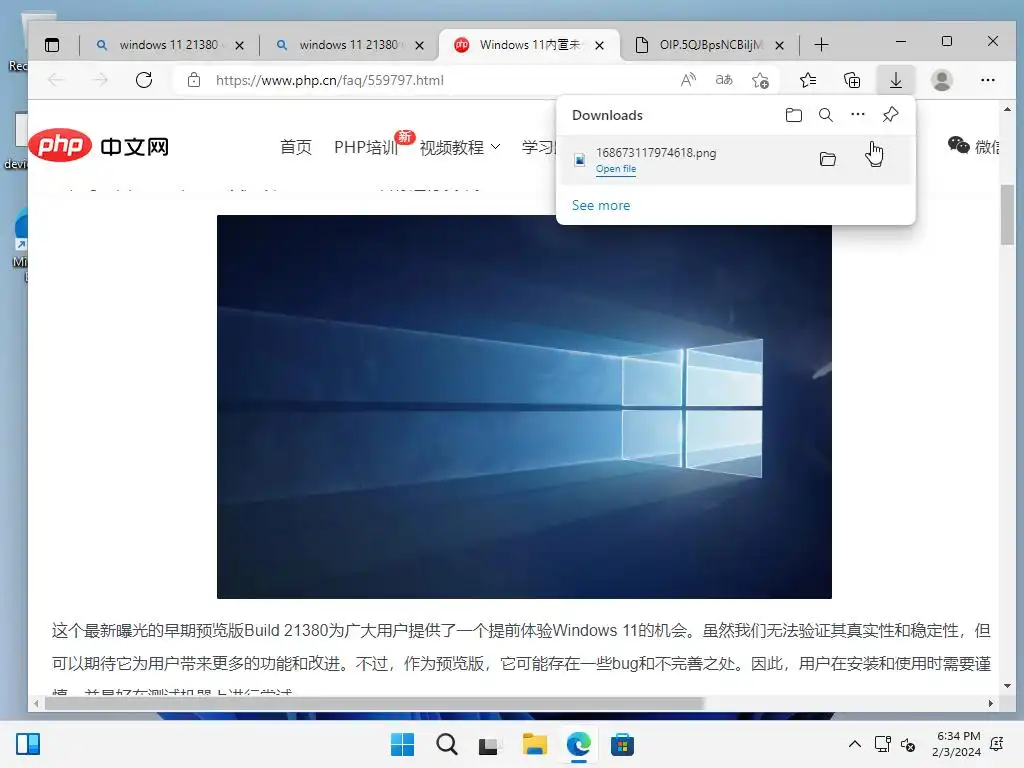Viewport: 1024px width, 768px height.
Task: Open 首页 navigation item
Action: coord(296,147)
